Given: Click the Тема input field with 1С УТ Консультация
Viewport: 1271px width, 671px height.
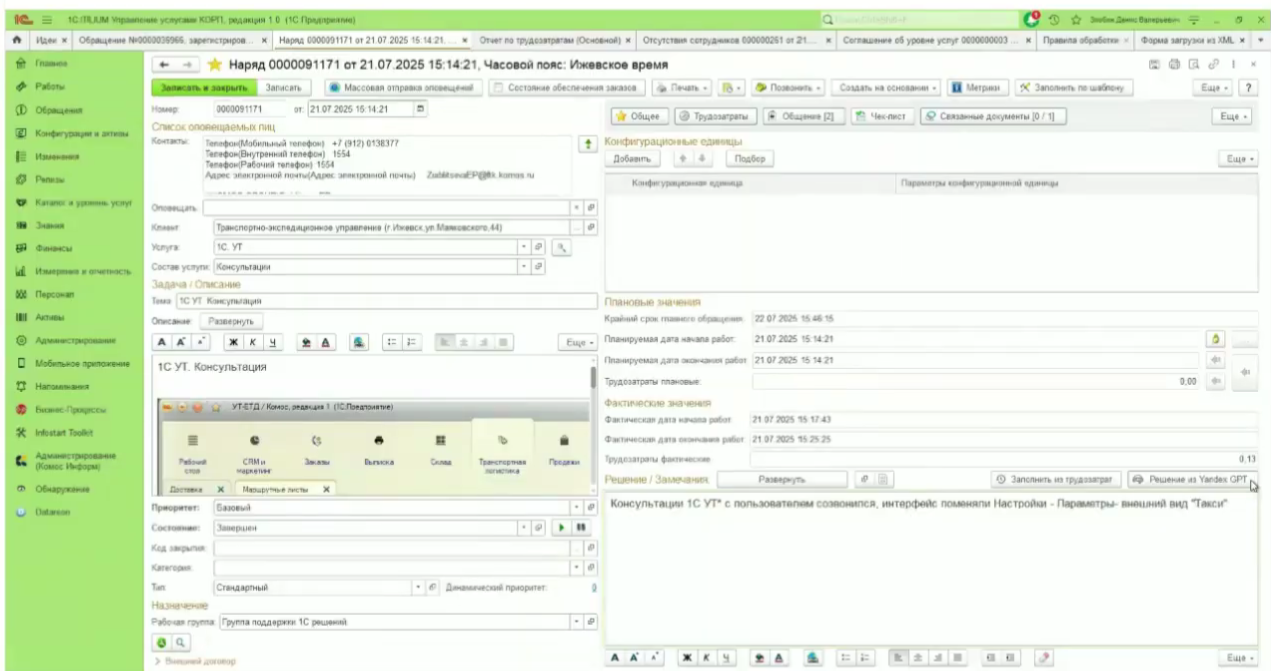Looking at the screenshot, I should (x=385, y=300).
